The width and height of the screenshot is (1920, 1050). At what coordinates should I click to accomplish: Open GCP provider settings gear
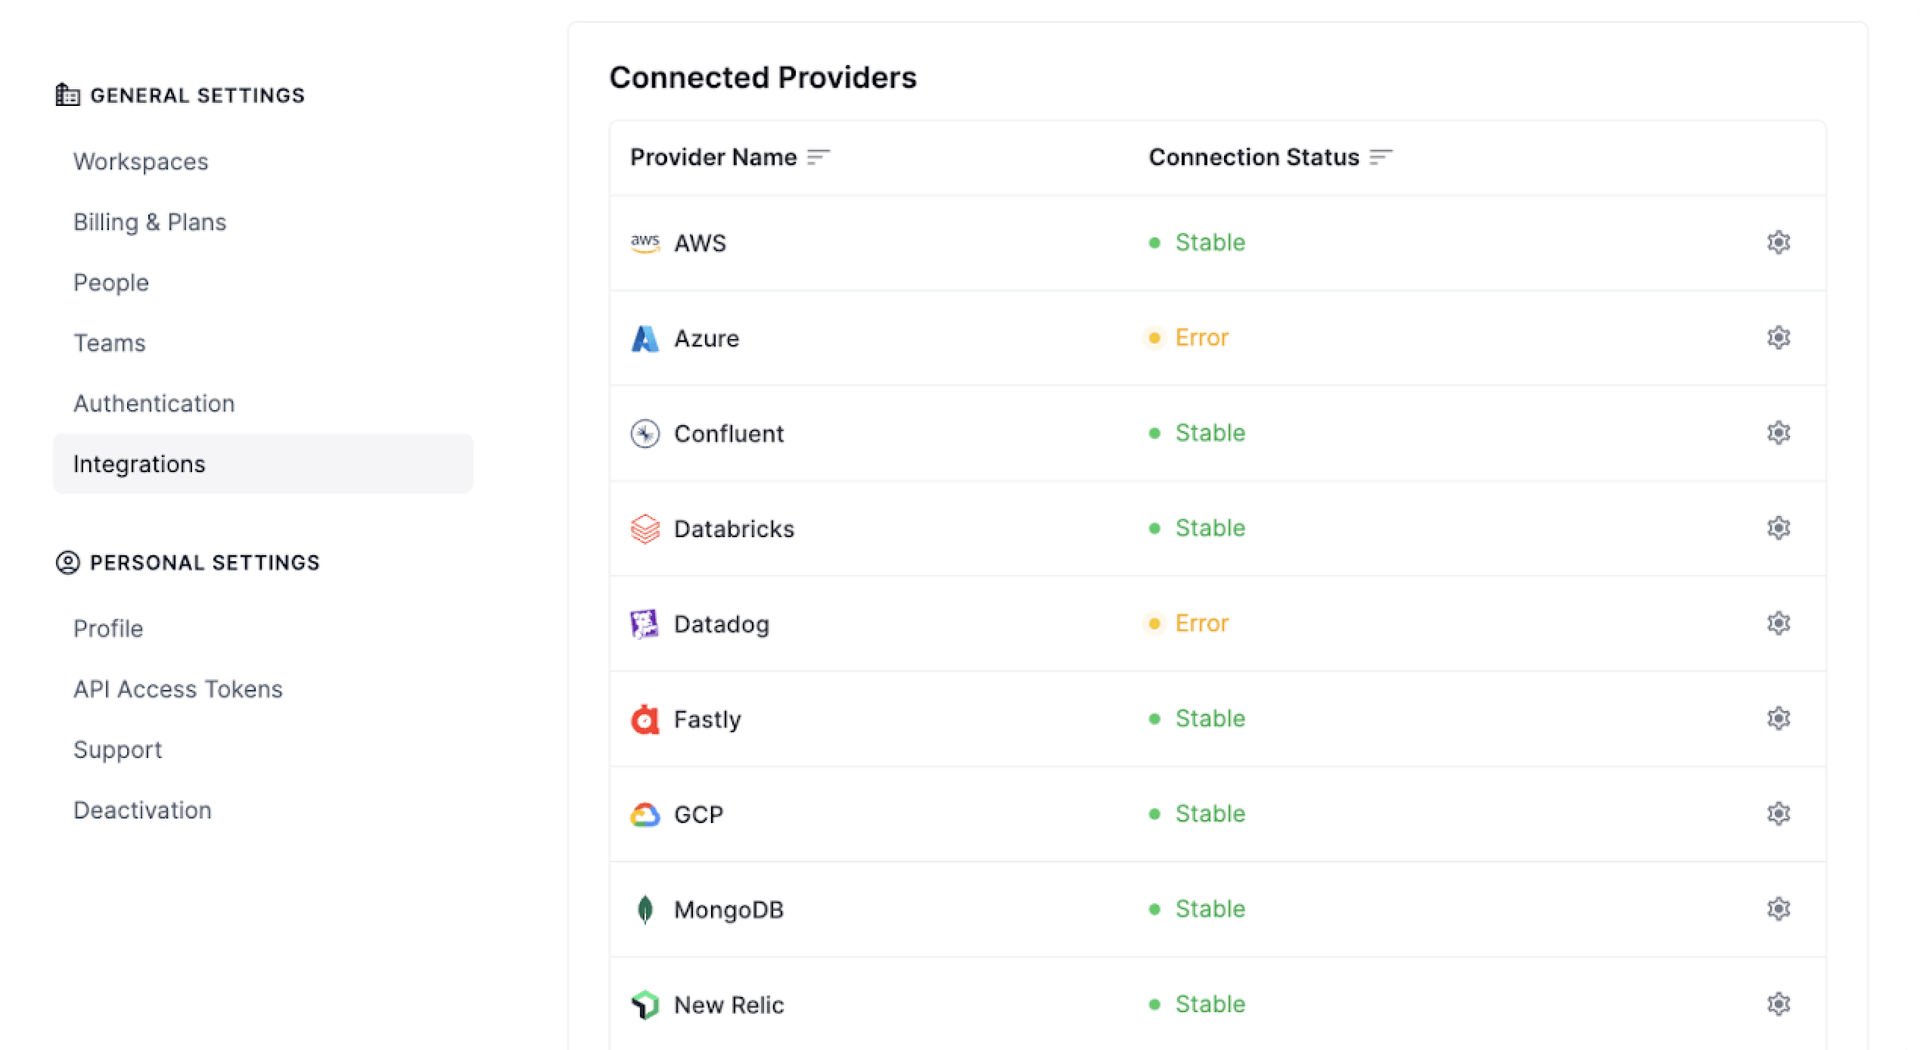pyautogui.click(x=1778, y=814)
